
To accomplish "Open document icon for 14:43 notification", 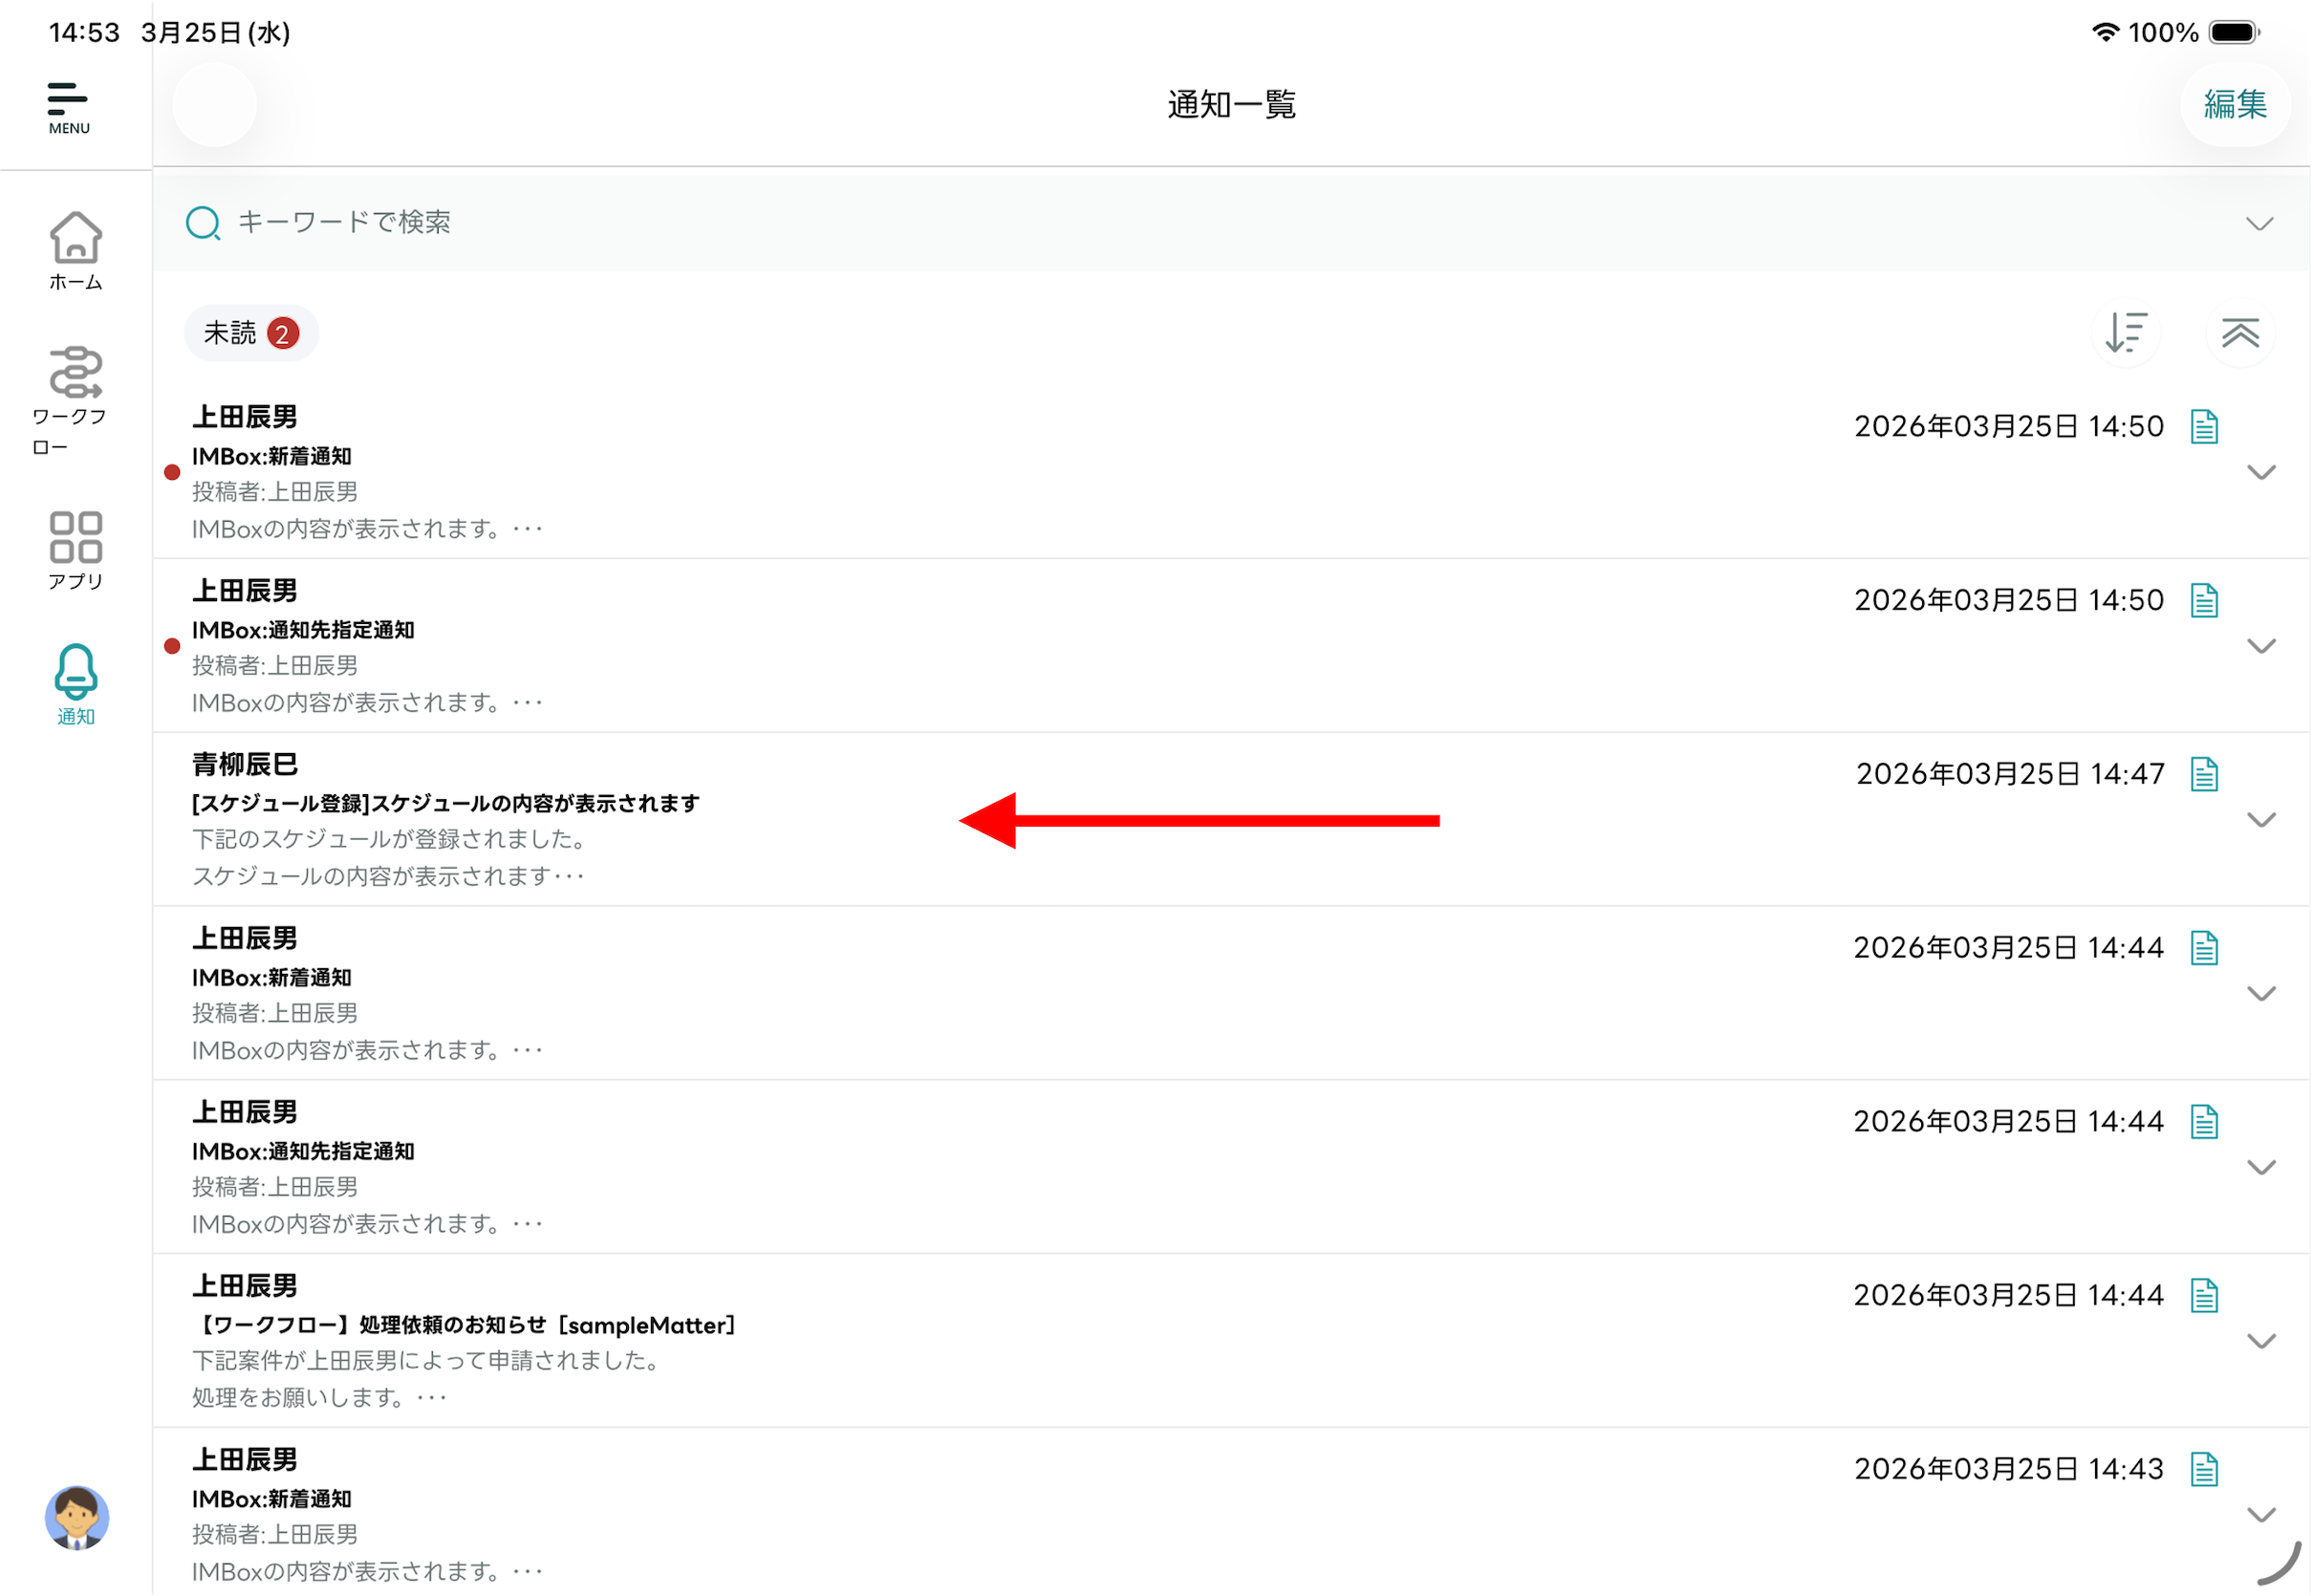I will (2203, 1469).
